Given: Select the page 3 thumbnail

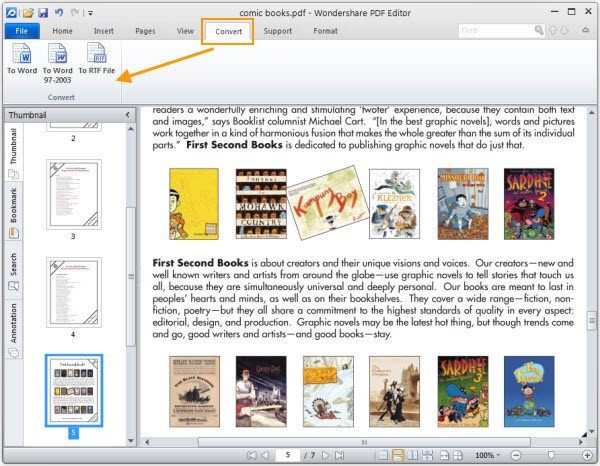Looking at the screenshot, I should tap(74, 194).
